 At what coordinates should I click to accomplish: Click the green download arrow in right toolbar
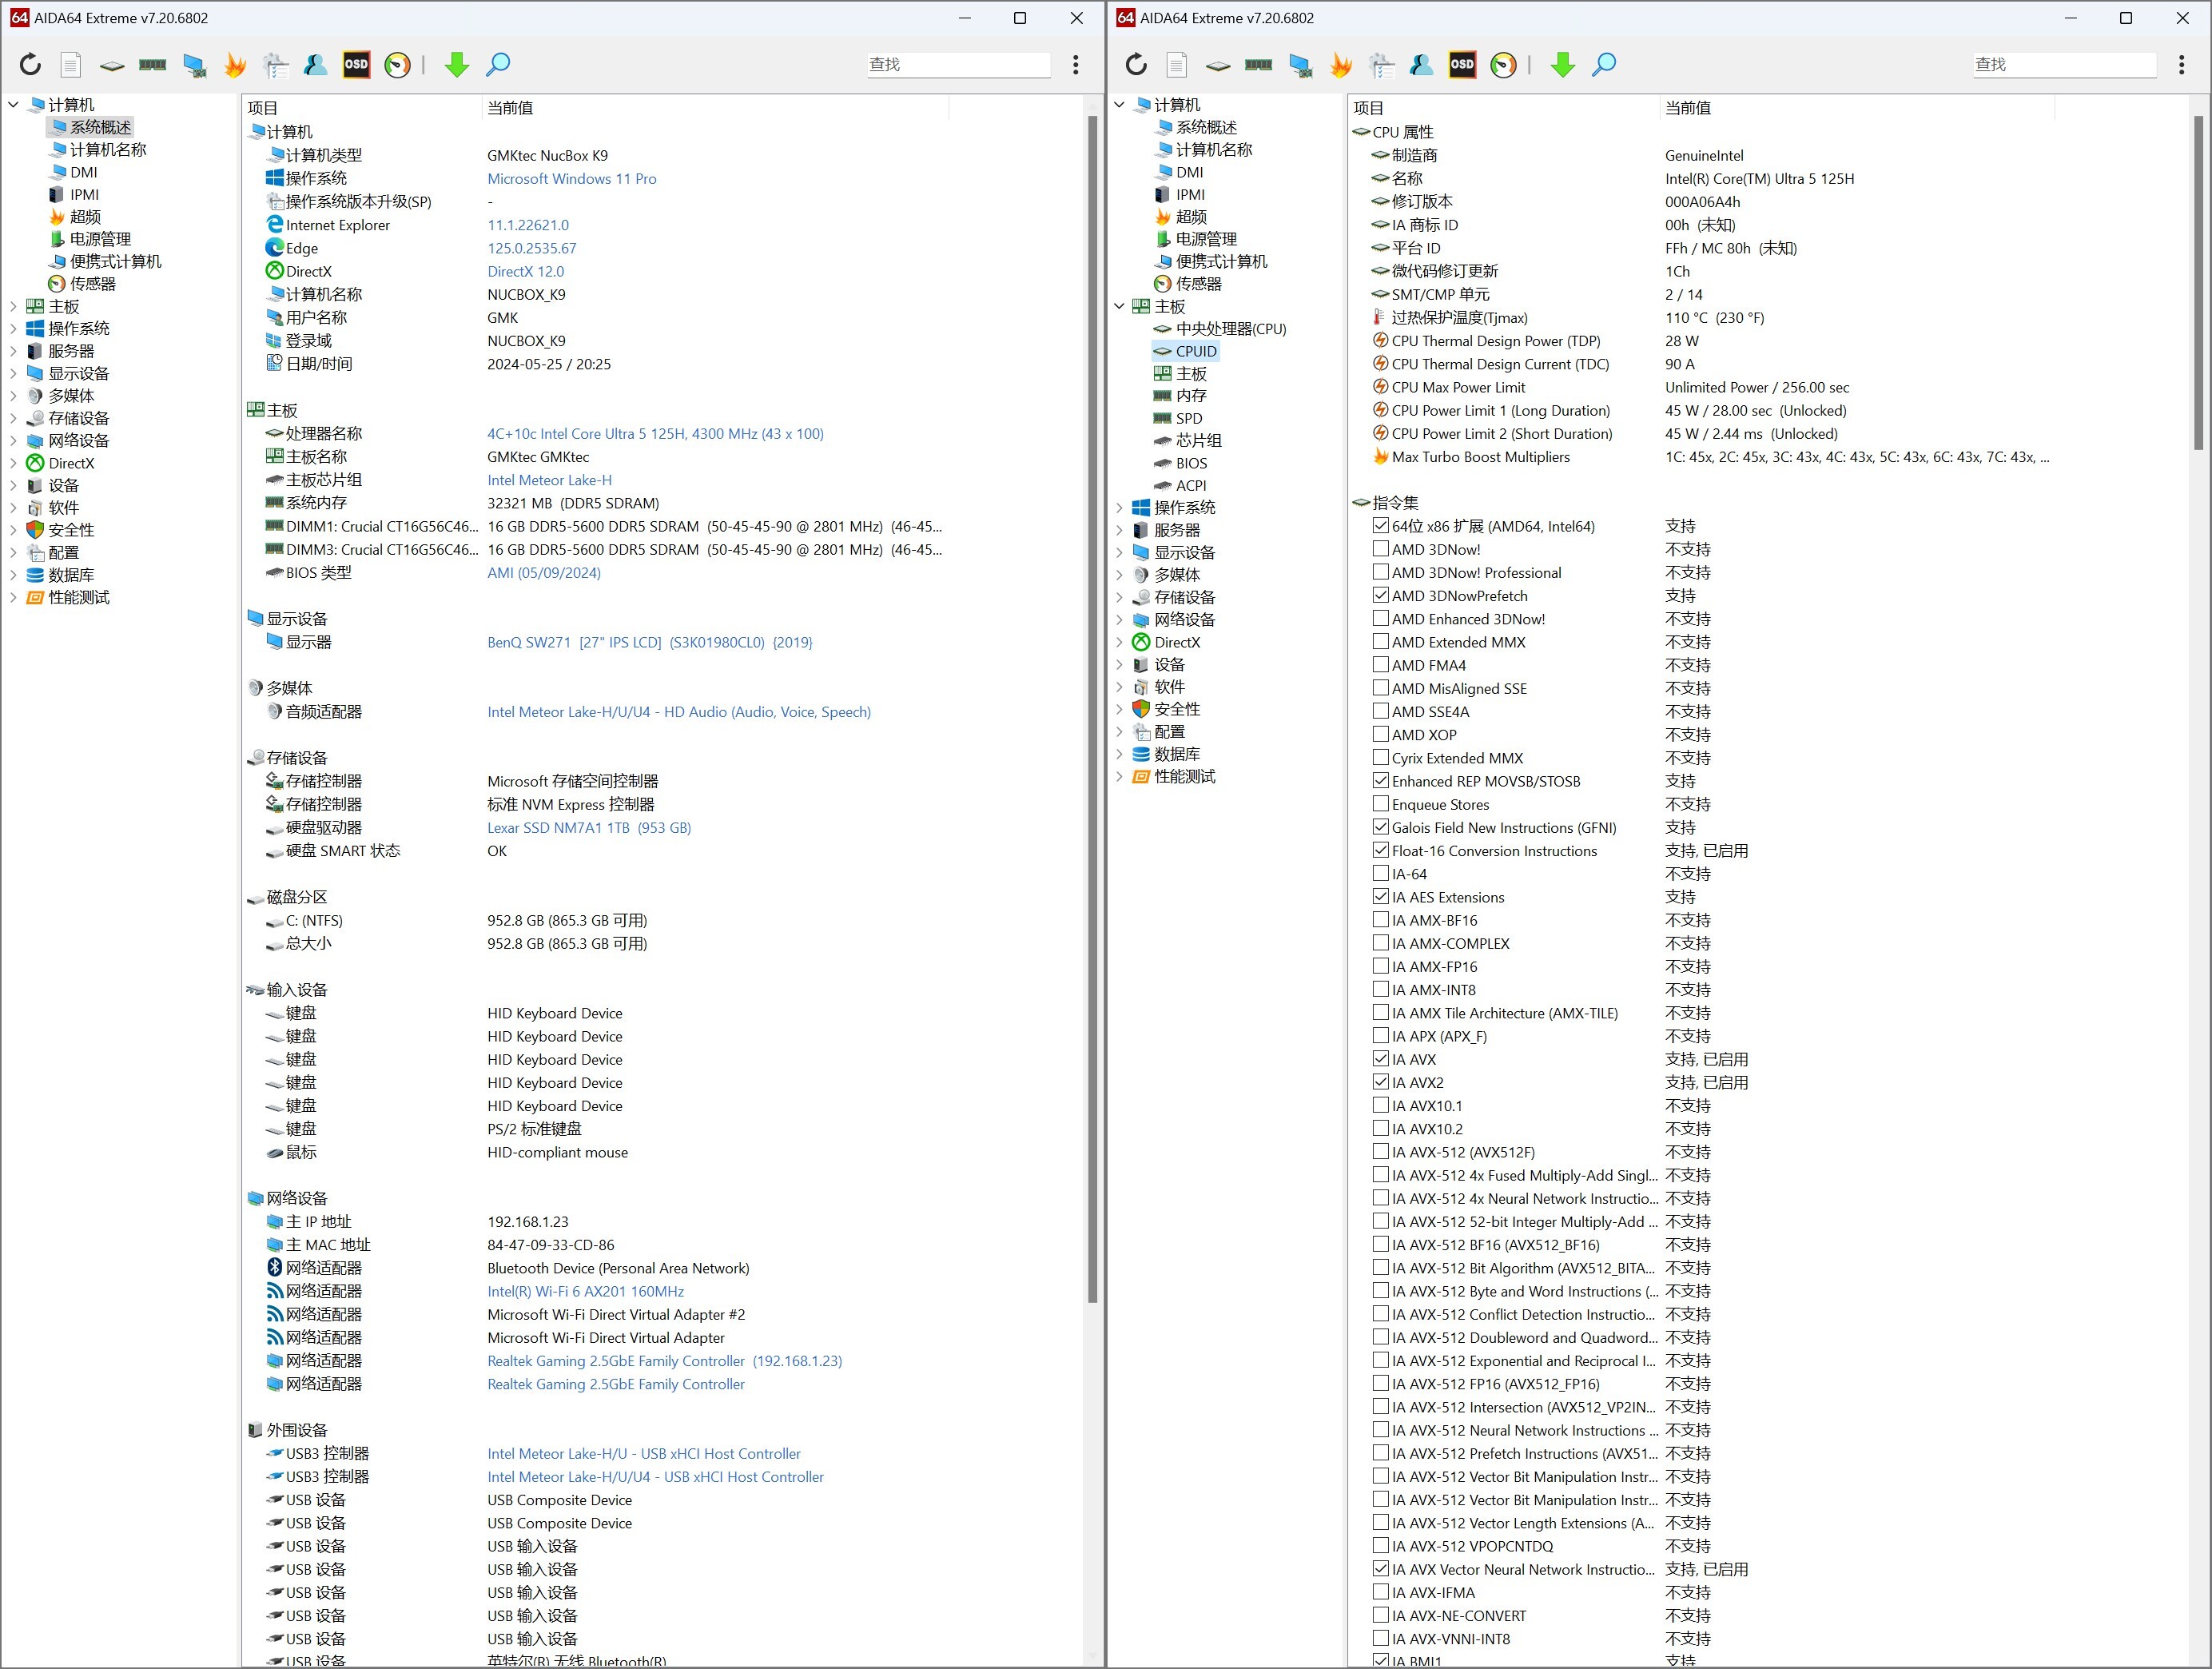(1562, 65)
